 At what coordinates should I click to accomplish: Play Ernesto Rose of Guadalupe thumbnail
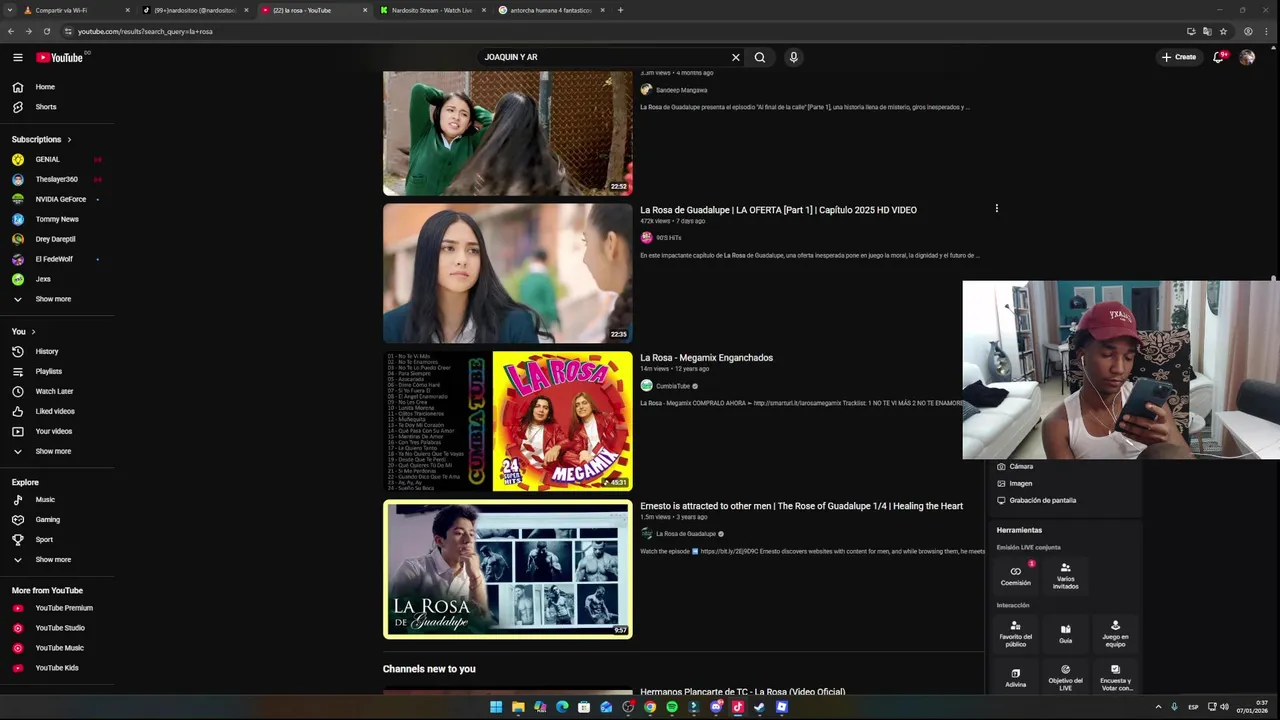(x=508, y=569)
